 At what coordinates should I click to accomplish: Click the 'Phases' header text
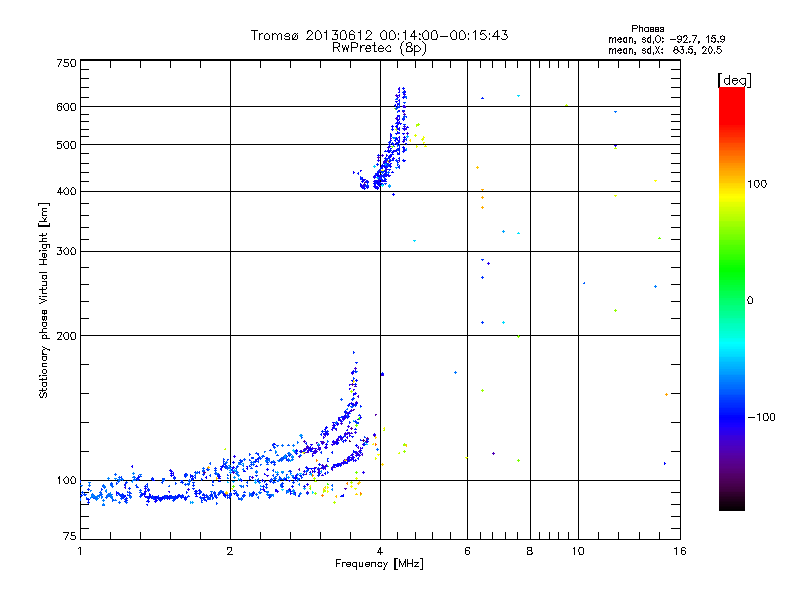(x=647, y=29)
